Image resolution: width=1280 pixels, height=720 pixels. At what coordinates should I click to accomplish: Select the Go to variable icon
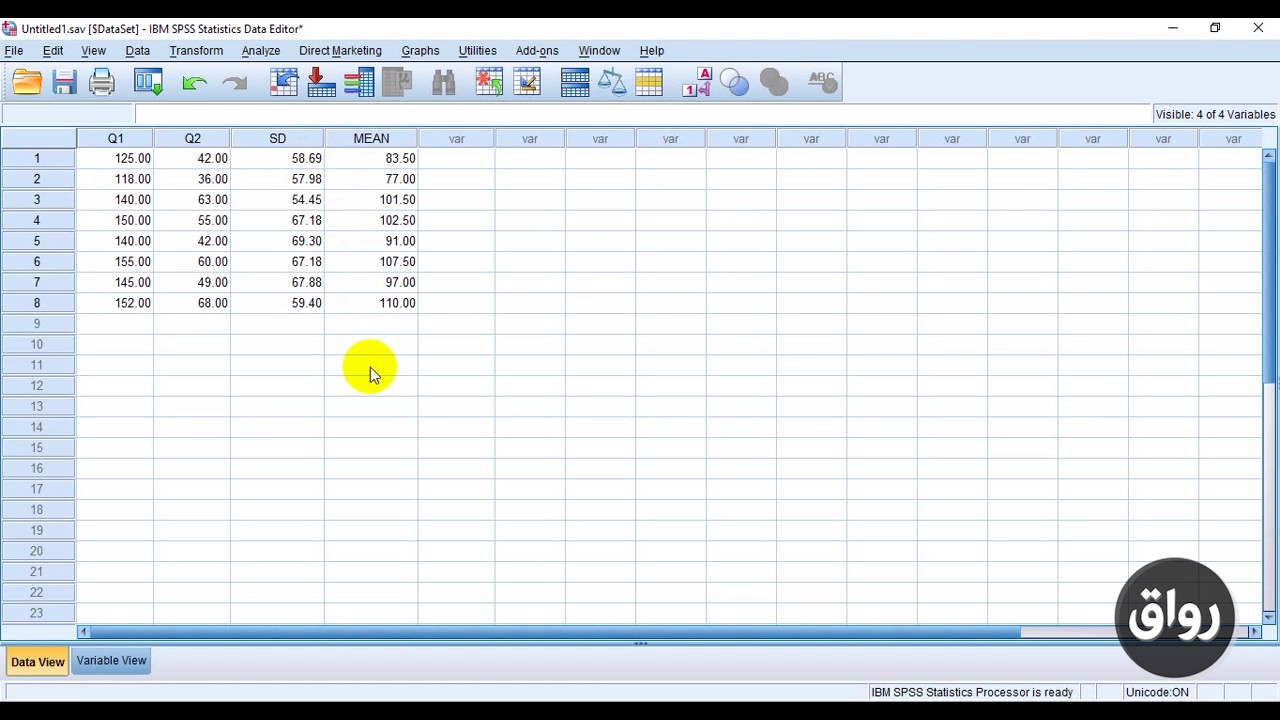pos(322,82)
